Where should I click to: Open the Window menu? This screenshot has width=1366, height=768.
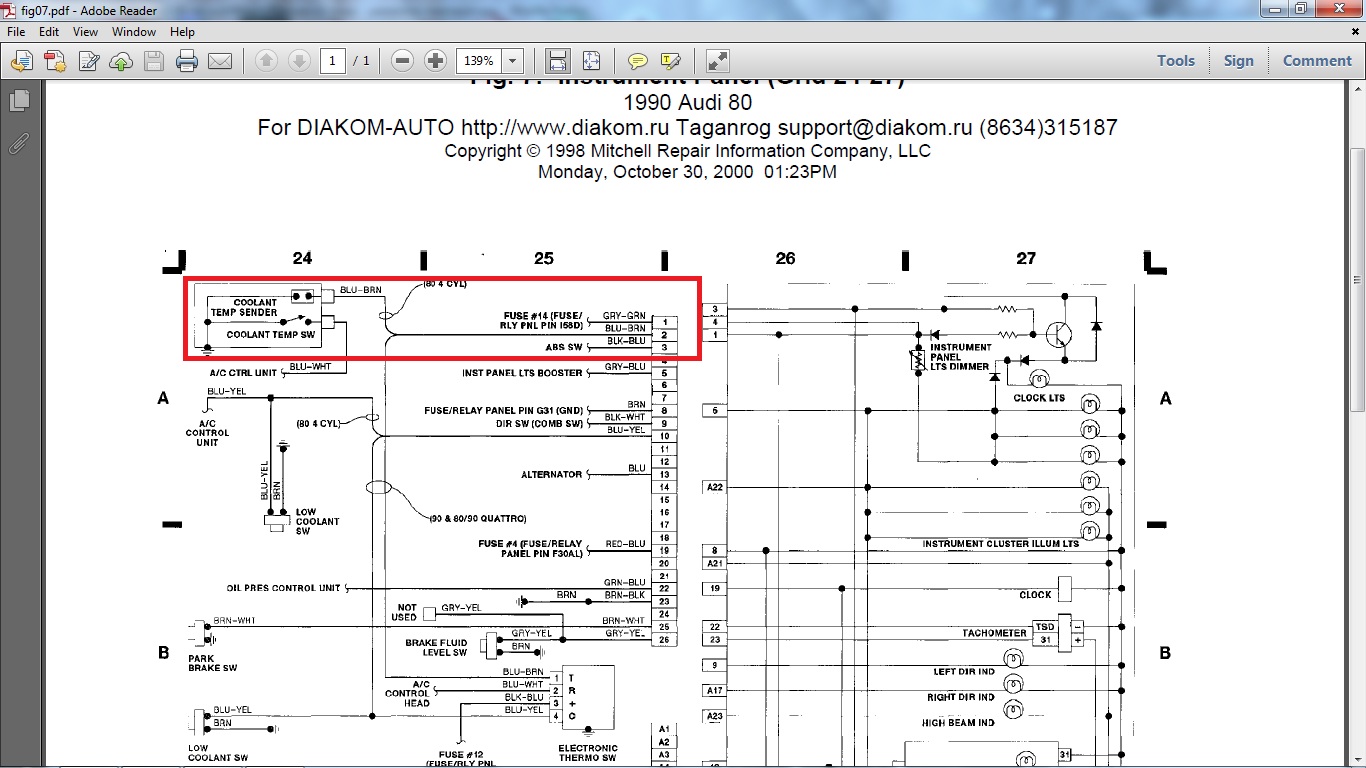133,32
